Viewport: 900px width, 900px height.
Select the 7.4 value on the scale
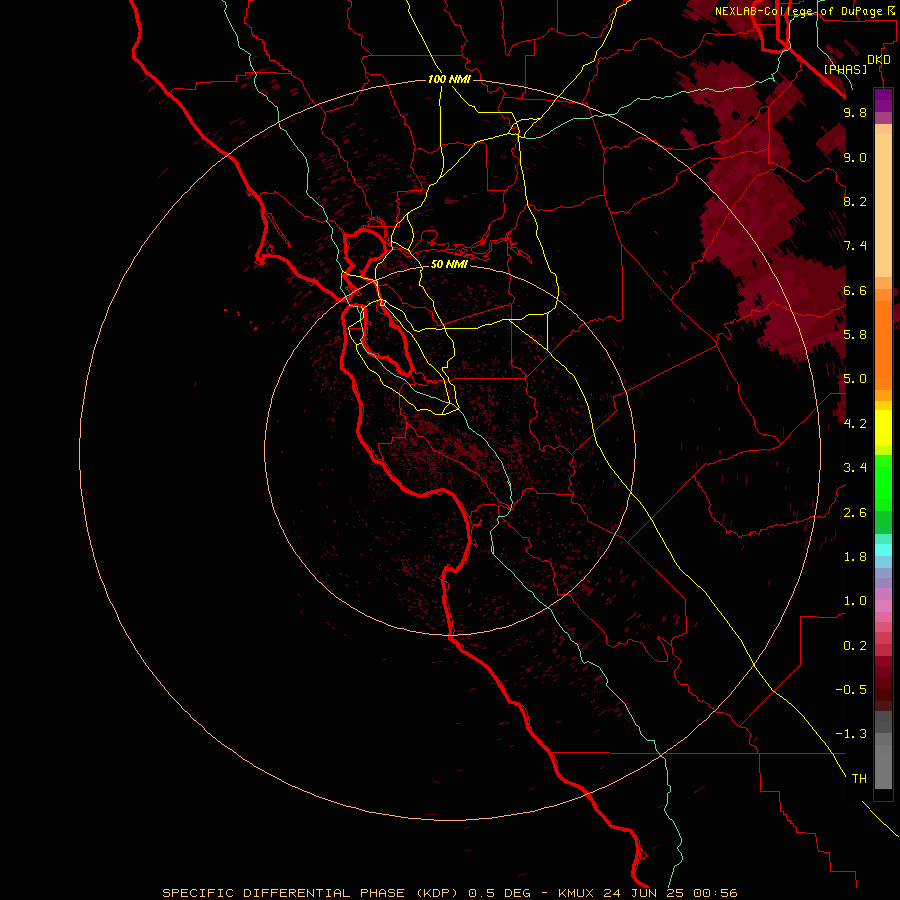[x=855, y=246]
